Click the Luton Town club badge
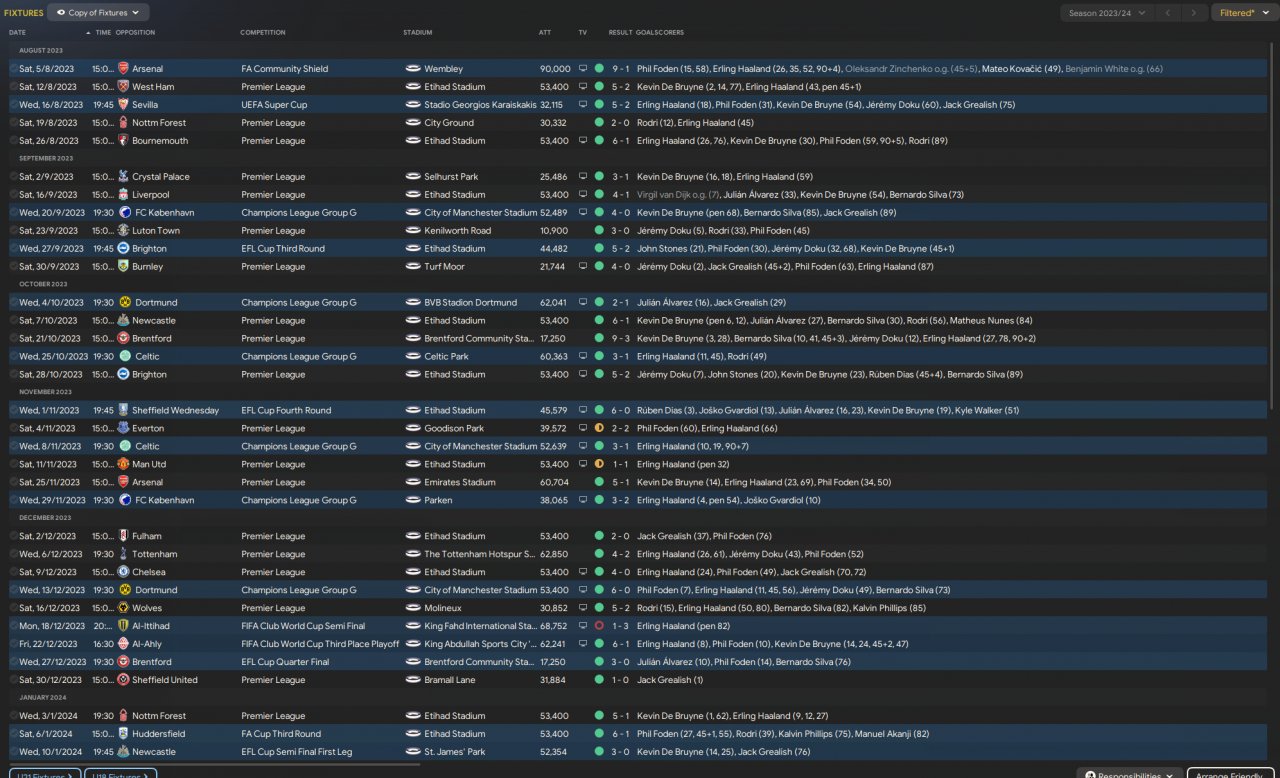The height and width of the screenshot is (778, 1280). (124, 231)
